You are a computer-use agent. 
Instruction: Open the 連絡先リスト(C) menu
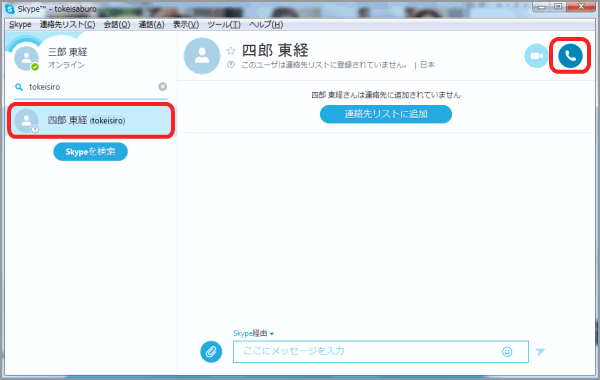pyautogui.click(x=67, y=24)
